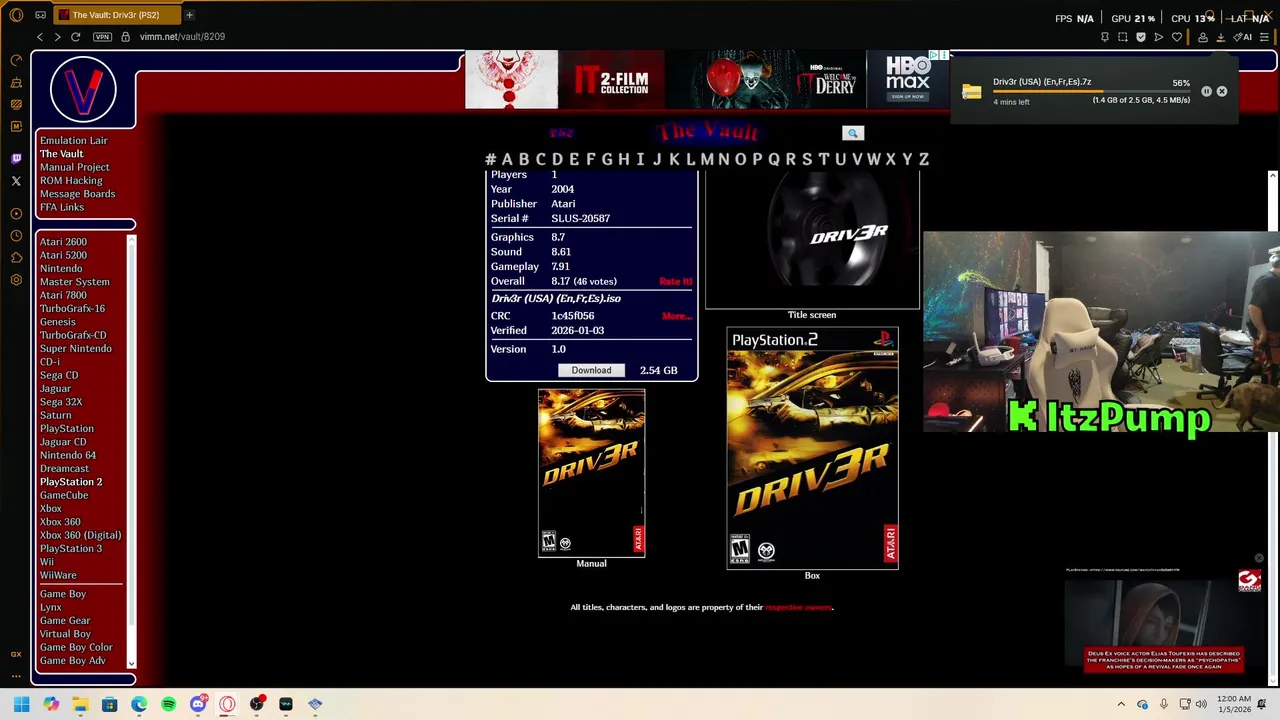Click page scrollbar up arrow
Screen dimensions: 1280x720
[x=1272, y=176]
